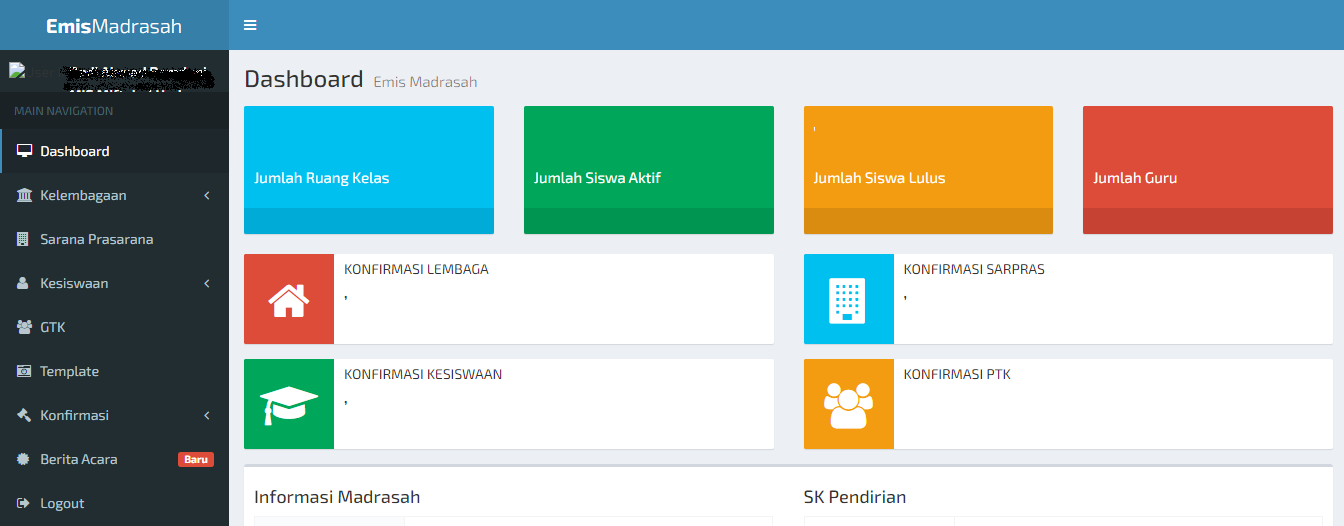The height and width of the screenshot is (526, 1344).
Task: Open the Jumlah Ruang Kelas card
Action: point(369,170)
